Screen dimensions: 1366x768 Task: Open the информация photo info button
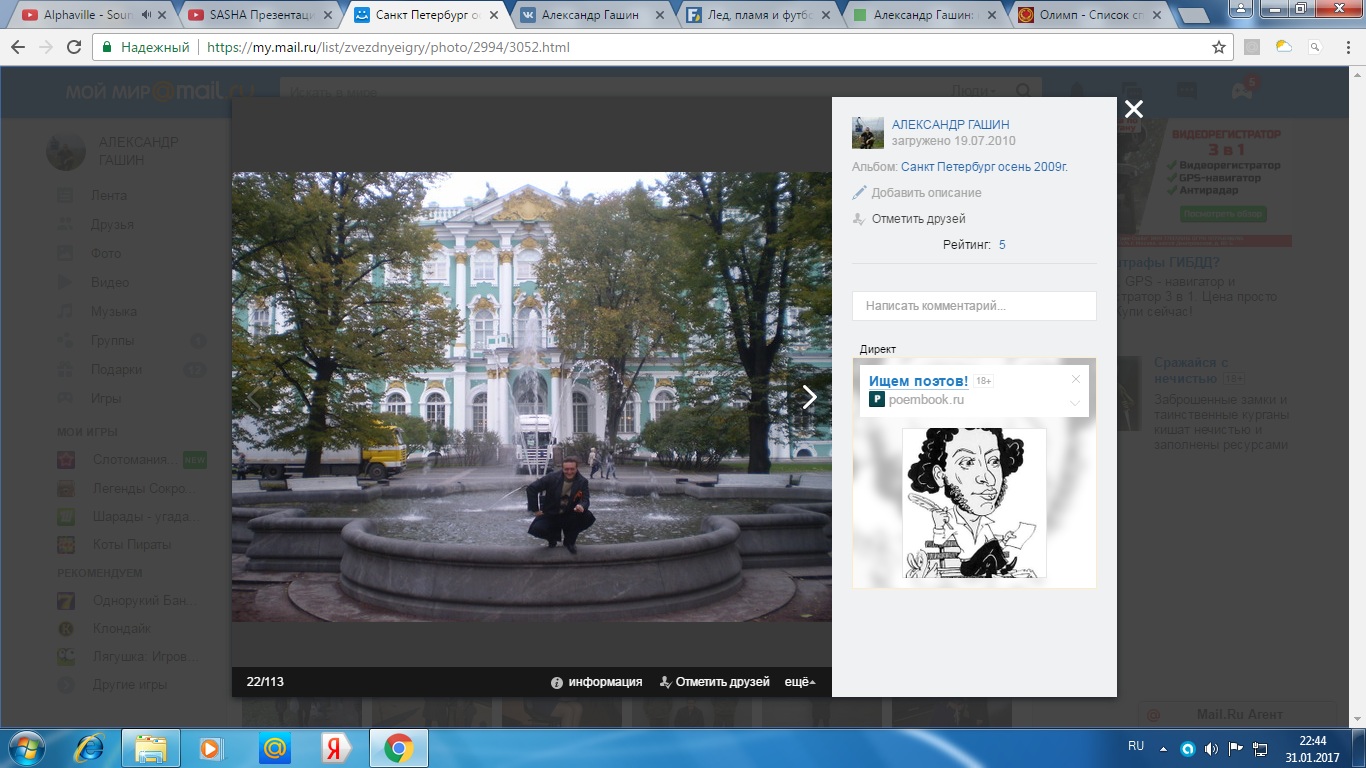tap(597, 682)
